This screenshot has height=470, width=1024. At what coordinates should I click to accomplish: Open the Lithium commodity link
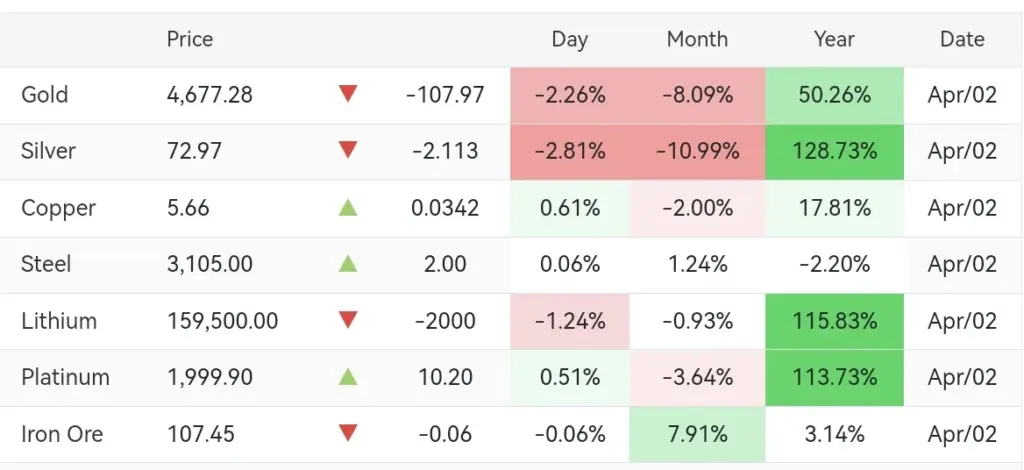point(59,321)
